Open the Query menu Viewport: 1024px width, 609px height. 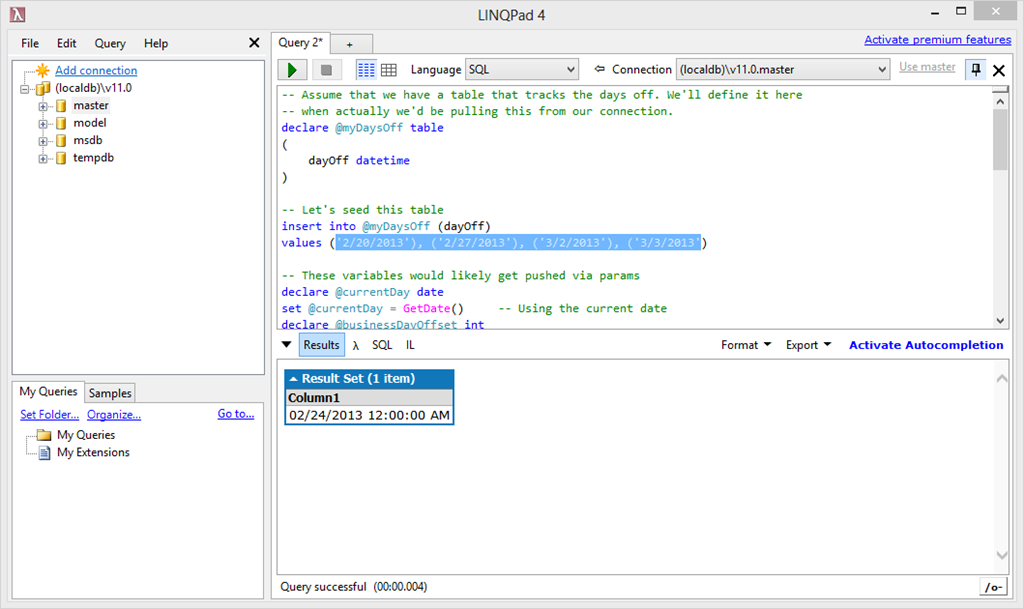click(110, 43)
